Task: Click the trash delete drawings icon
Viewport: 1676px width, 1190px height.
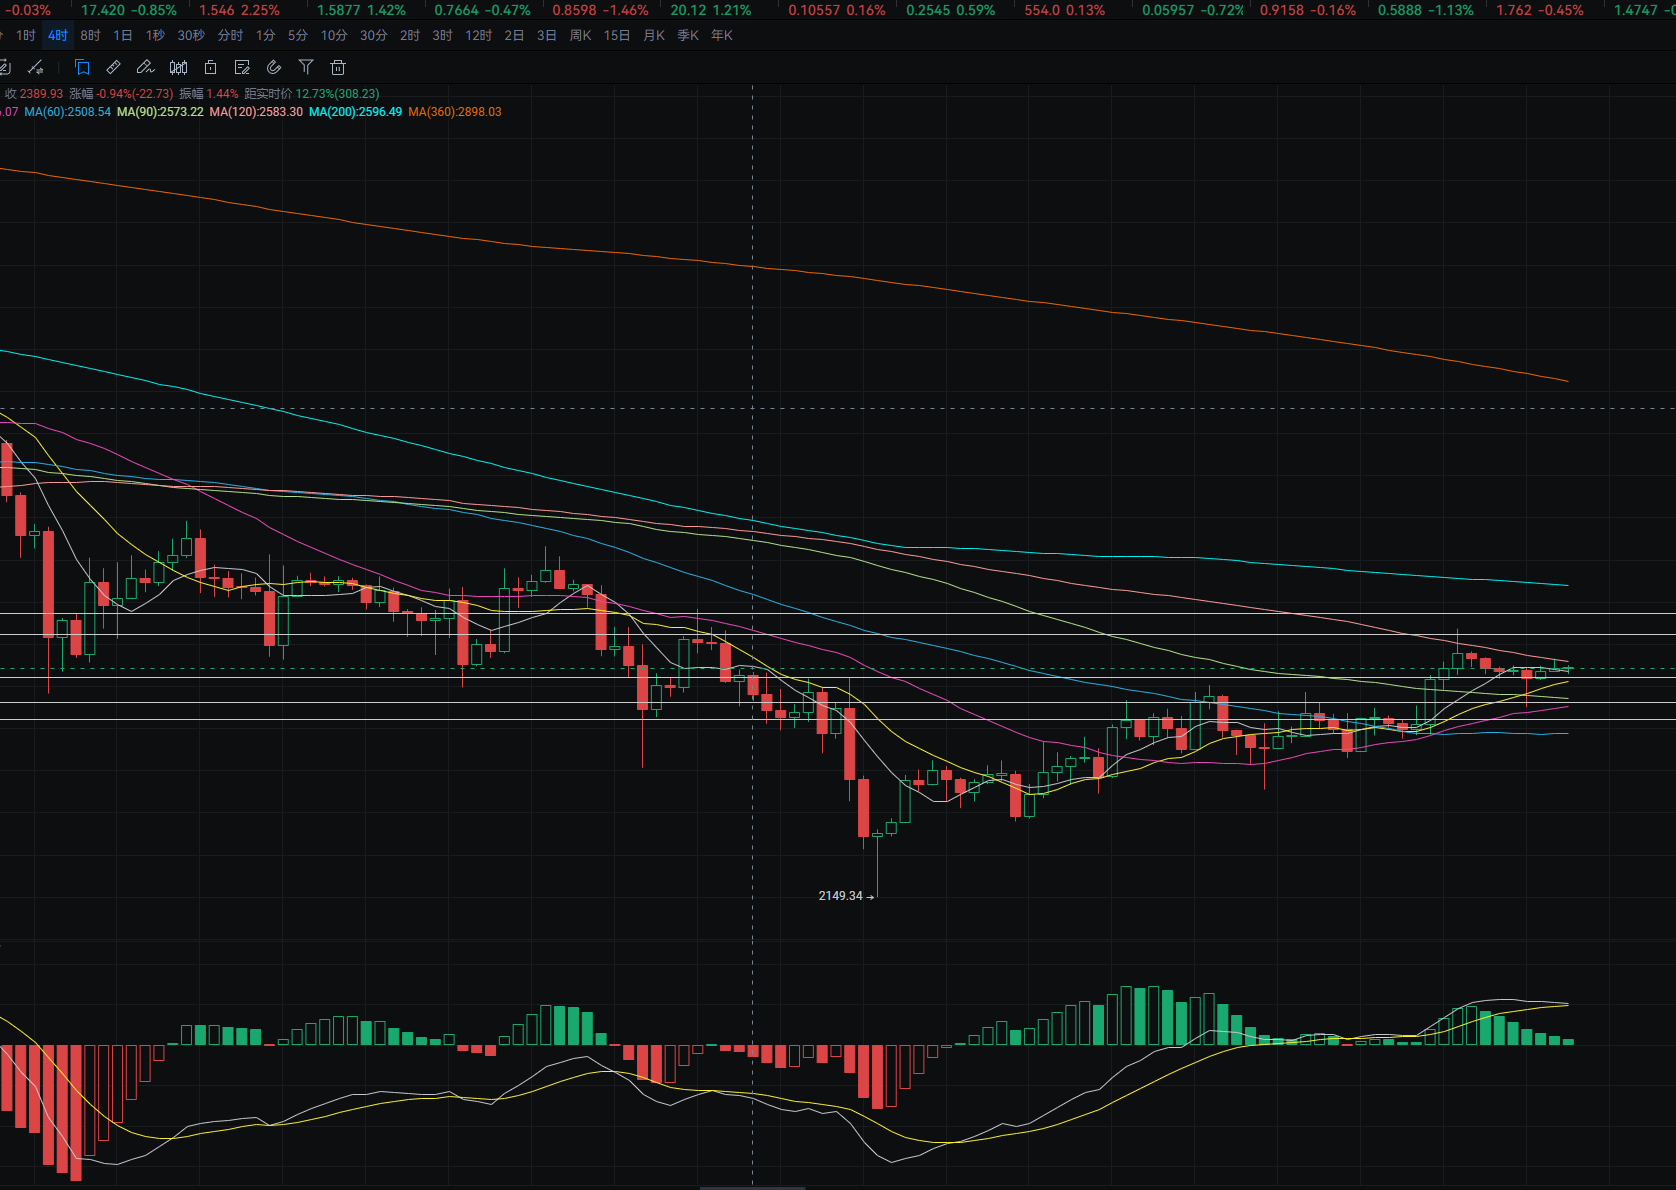Action: [x=338, y=67]
